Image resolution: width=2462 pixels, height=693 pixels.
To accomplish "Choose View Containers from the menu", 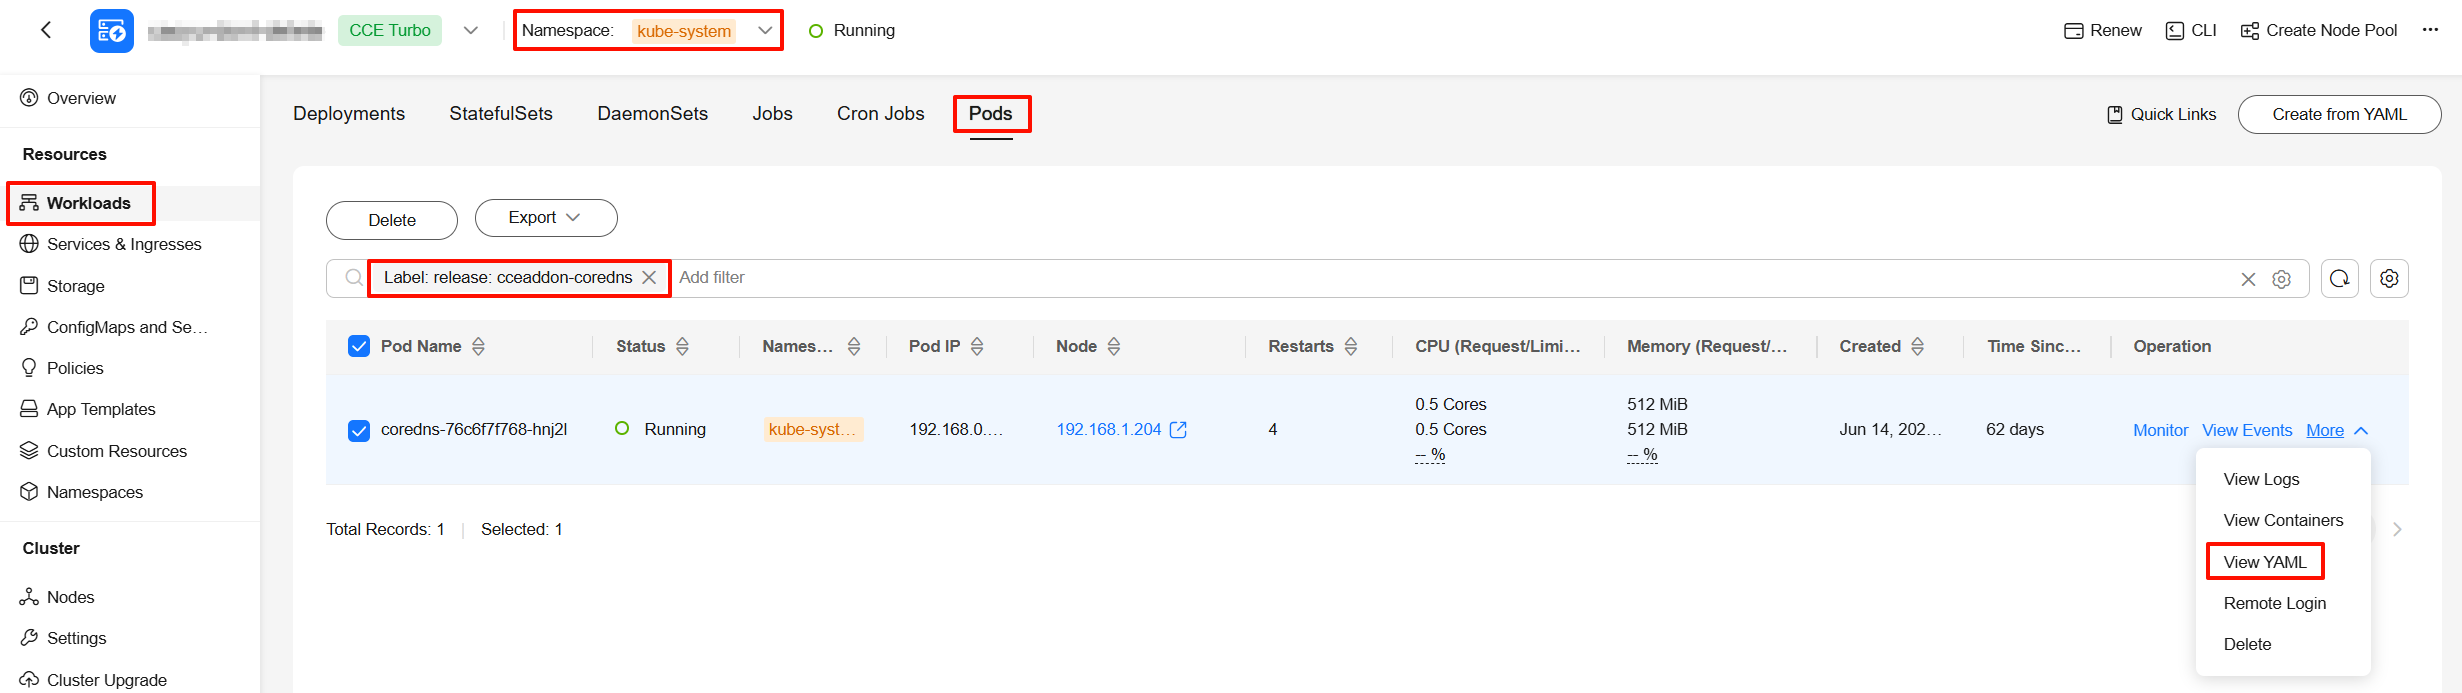I will 2283,521.
